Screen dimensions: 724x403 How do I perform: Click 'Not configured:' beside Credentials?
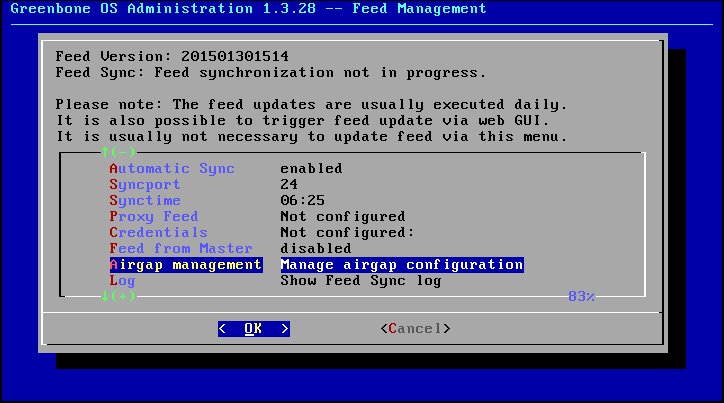point(347,232)
